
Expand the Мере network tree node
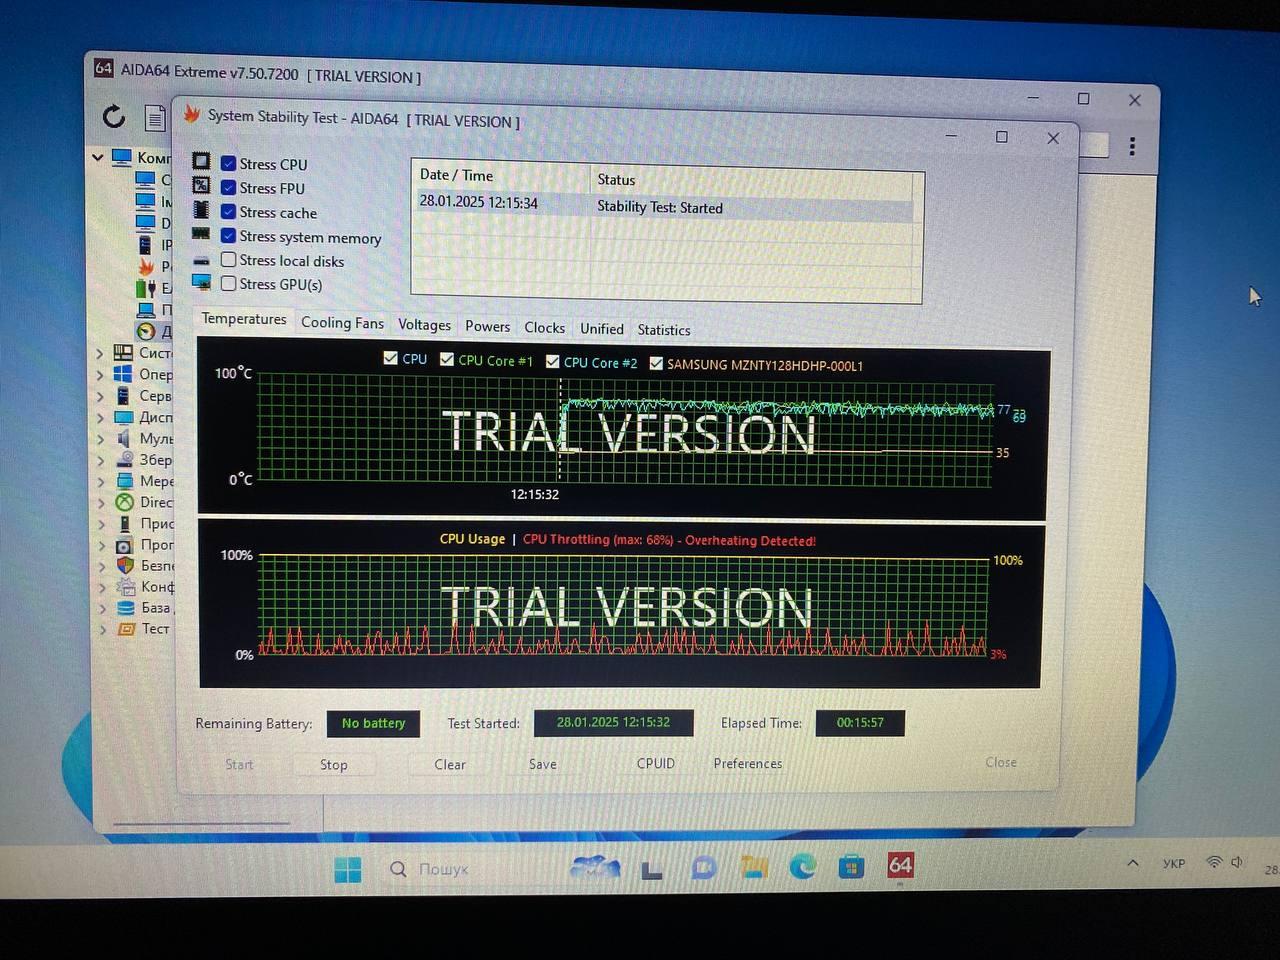(x=101, y=481)
